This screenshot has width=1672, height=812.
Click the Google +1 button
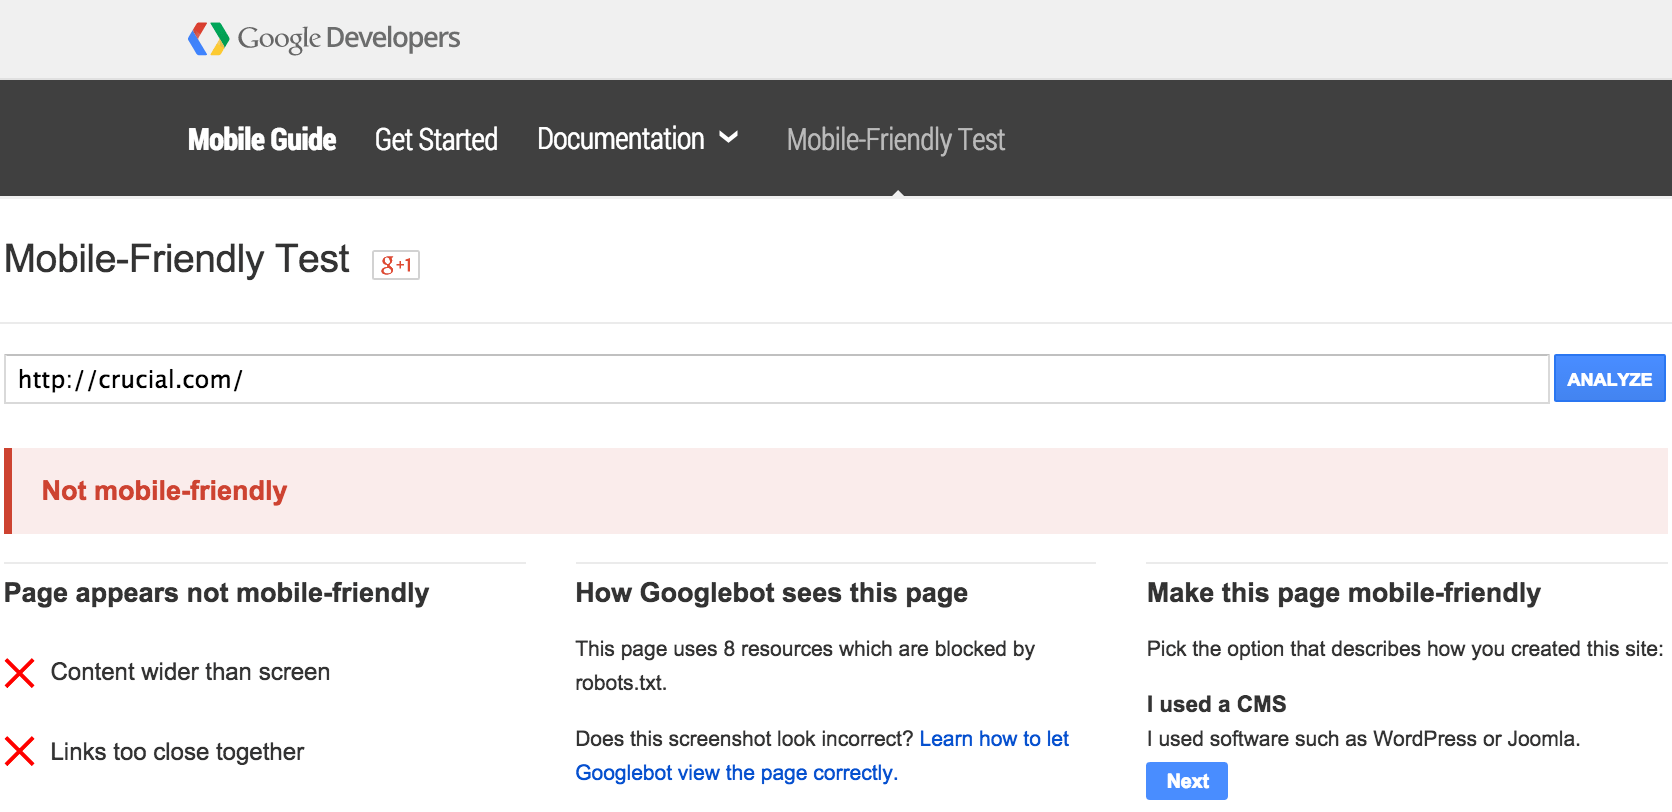pyautogui.click(x=396, y=265)
